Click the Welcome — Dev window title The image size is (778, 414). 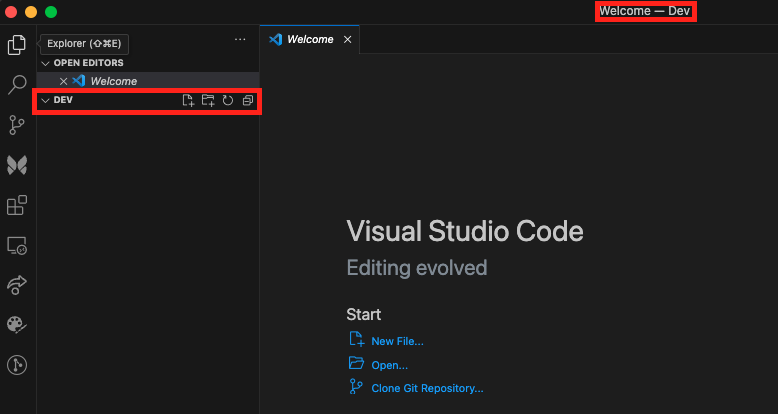coord(645,11)
